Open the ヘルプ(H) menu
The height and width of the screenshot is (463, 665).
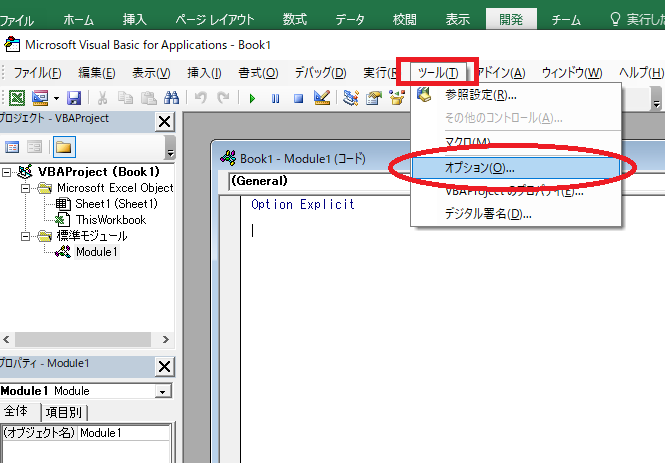tap(641, 73)
